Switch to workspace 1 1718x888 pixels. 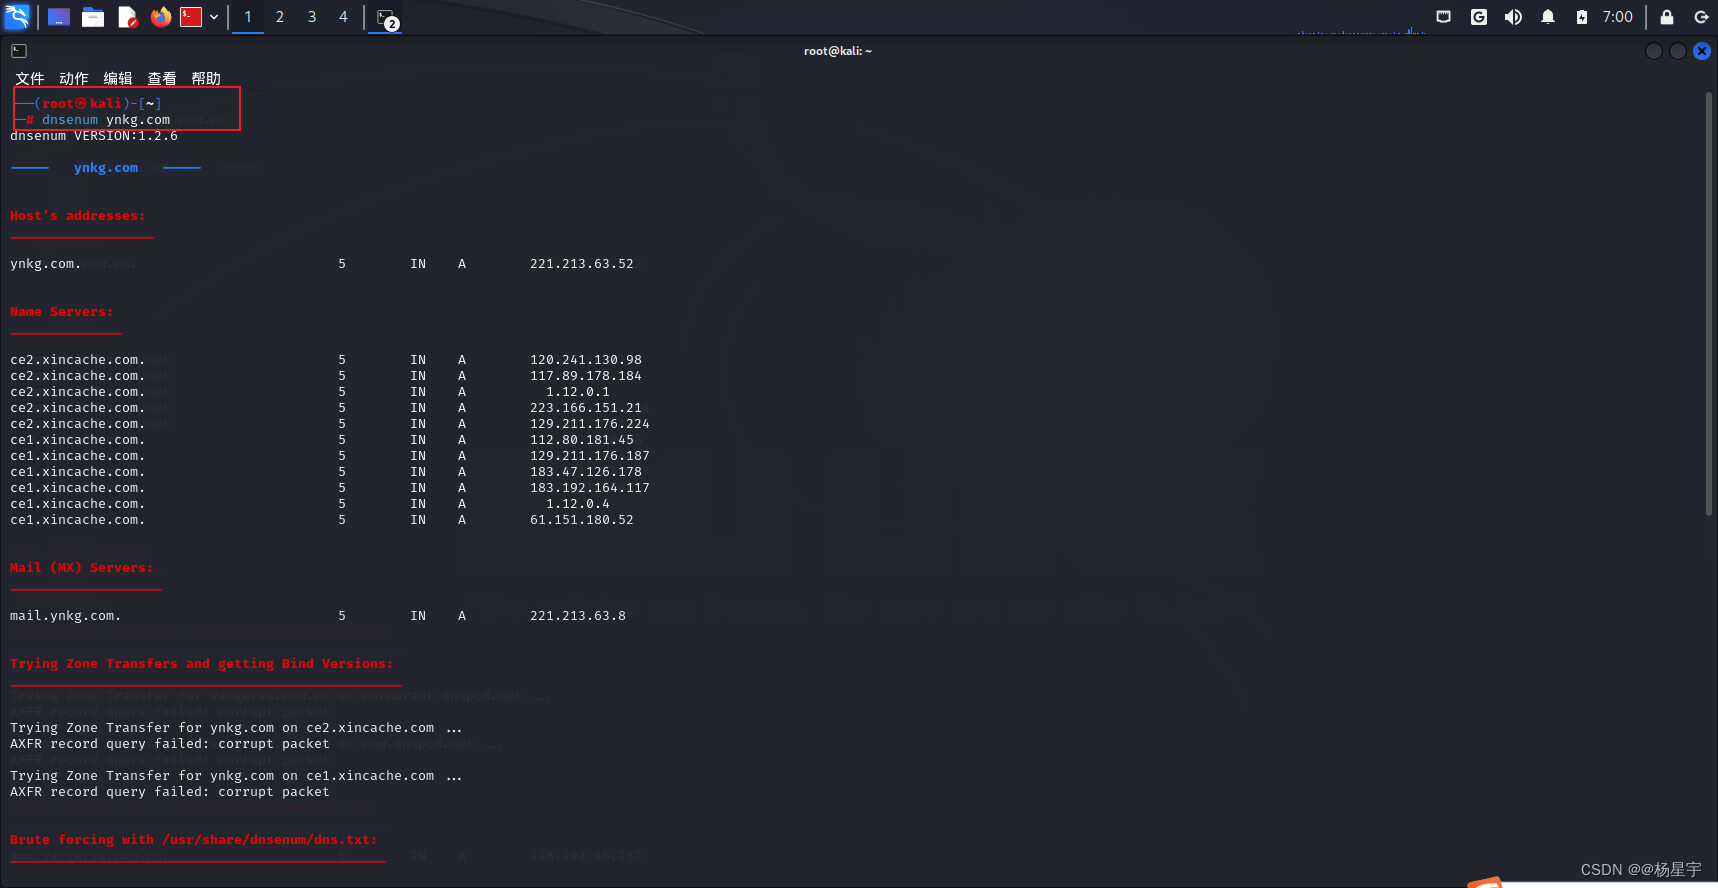pos(248,17)
